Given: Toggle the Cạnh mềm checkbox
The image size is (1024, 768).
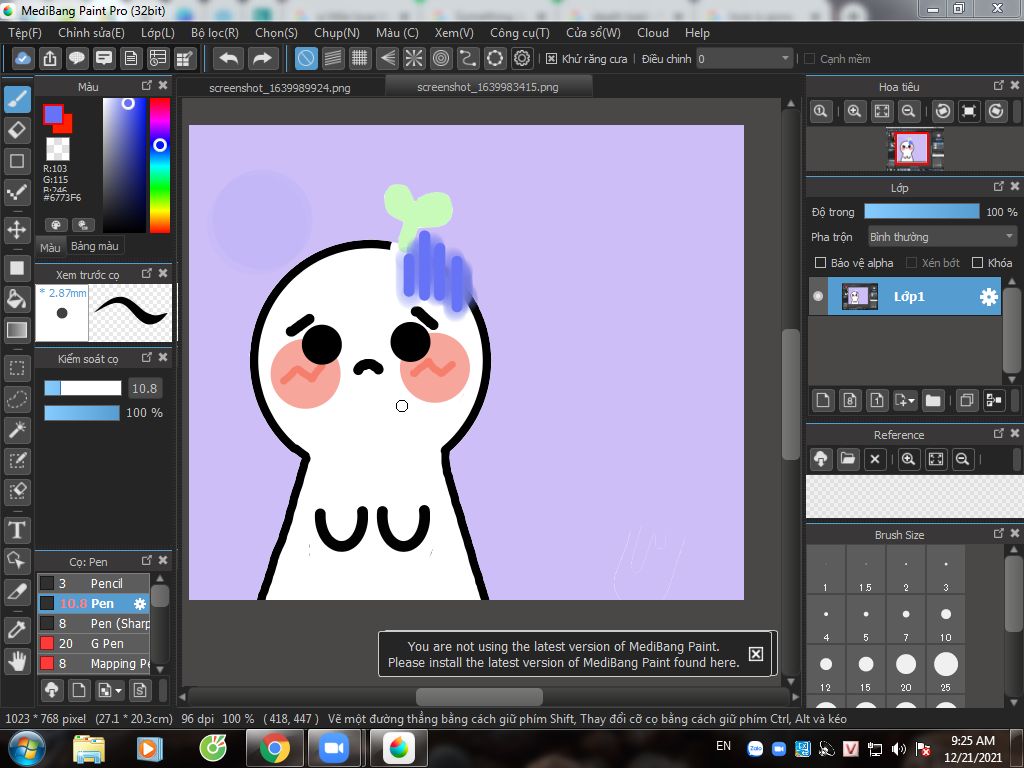Looking at the screenshot, I should [810, 59].
